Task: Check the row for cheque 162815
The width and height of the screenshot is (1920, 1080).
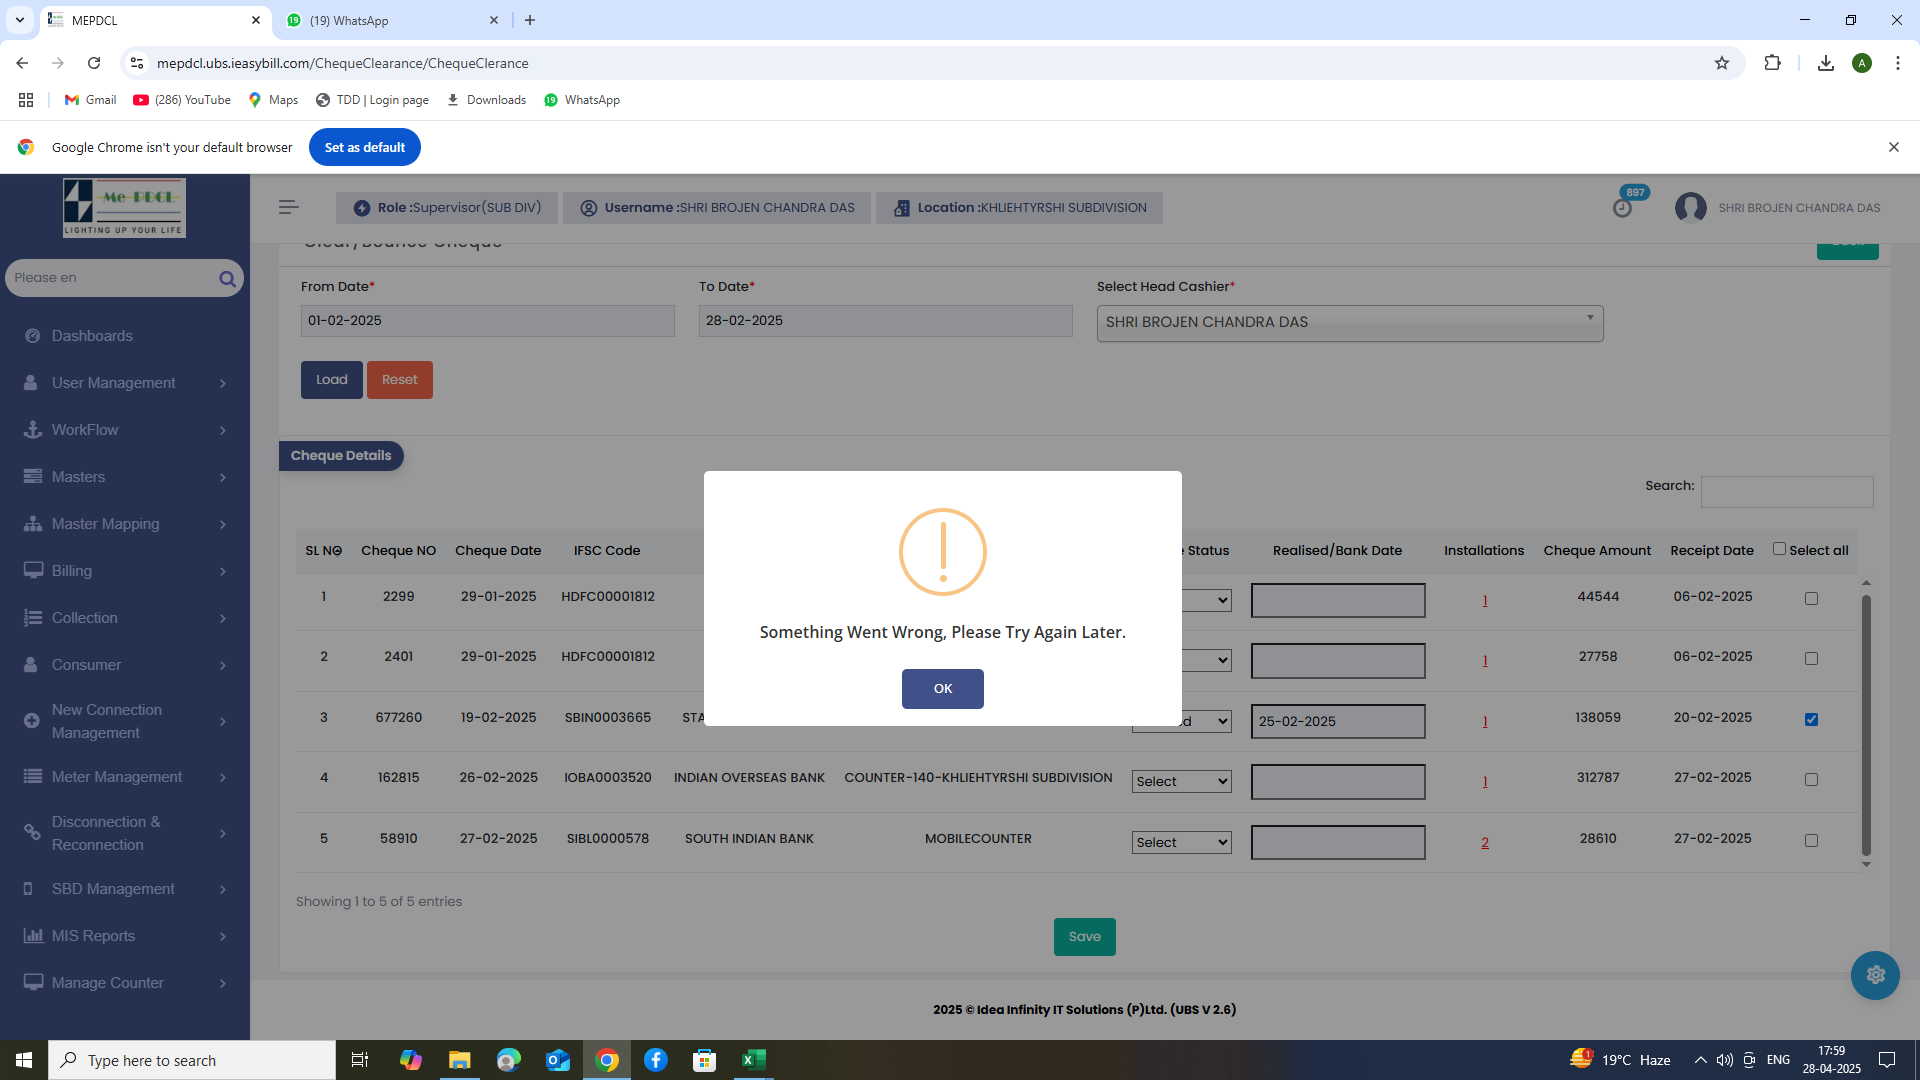Action: [x=1811, y=780]
